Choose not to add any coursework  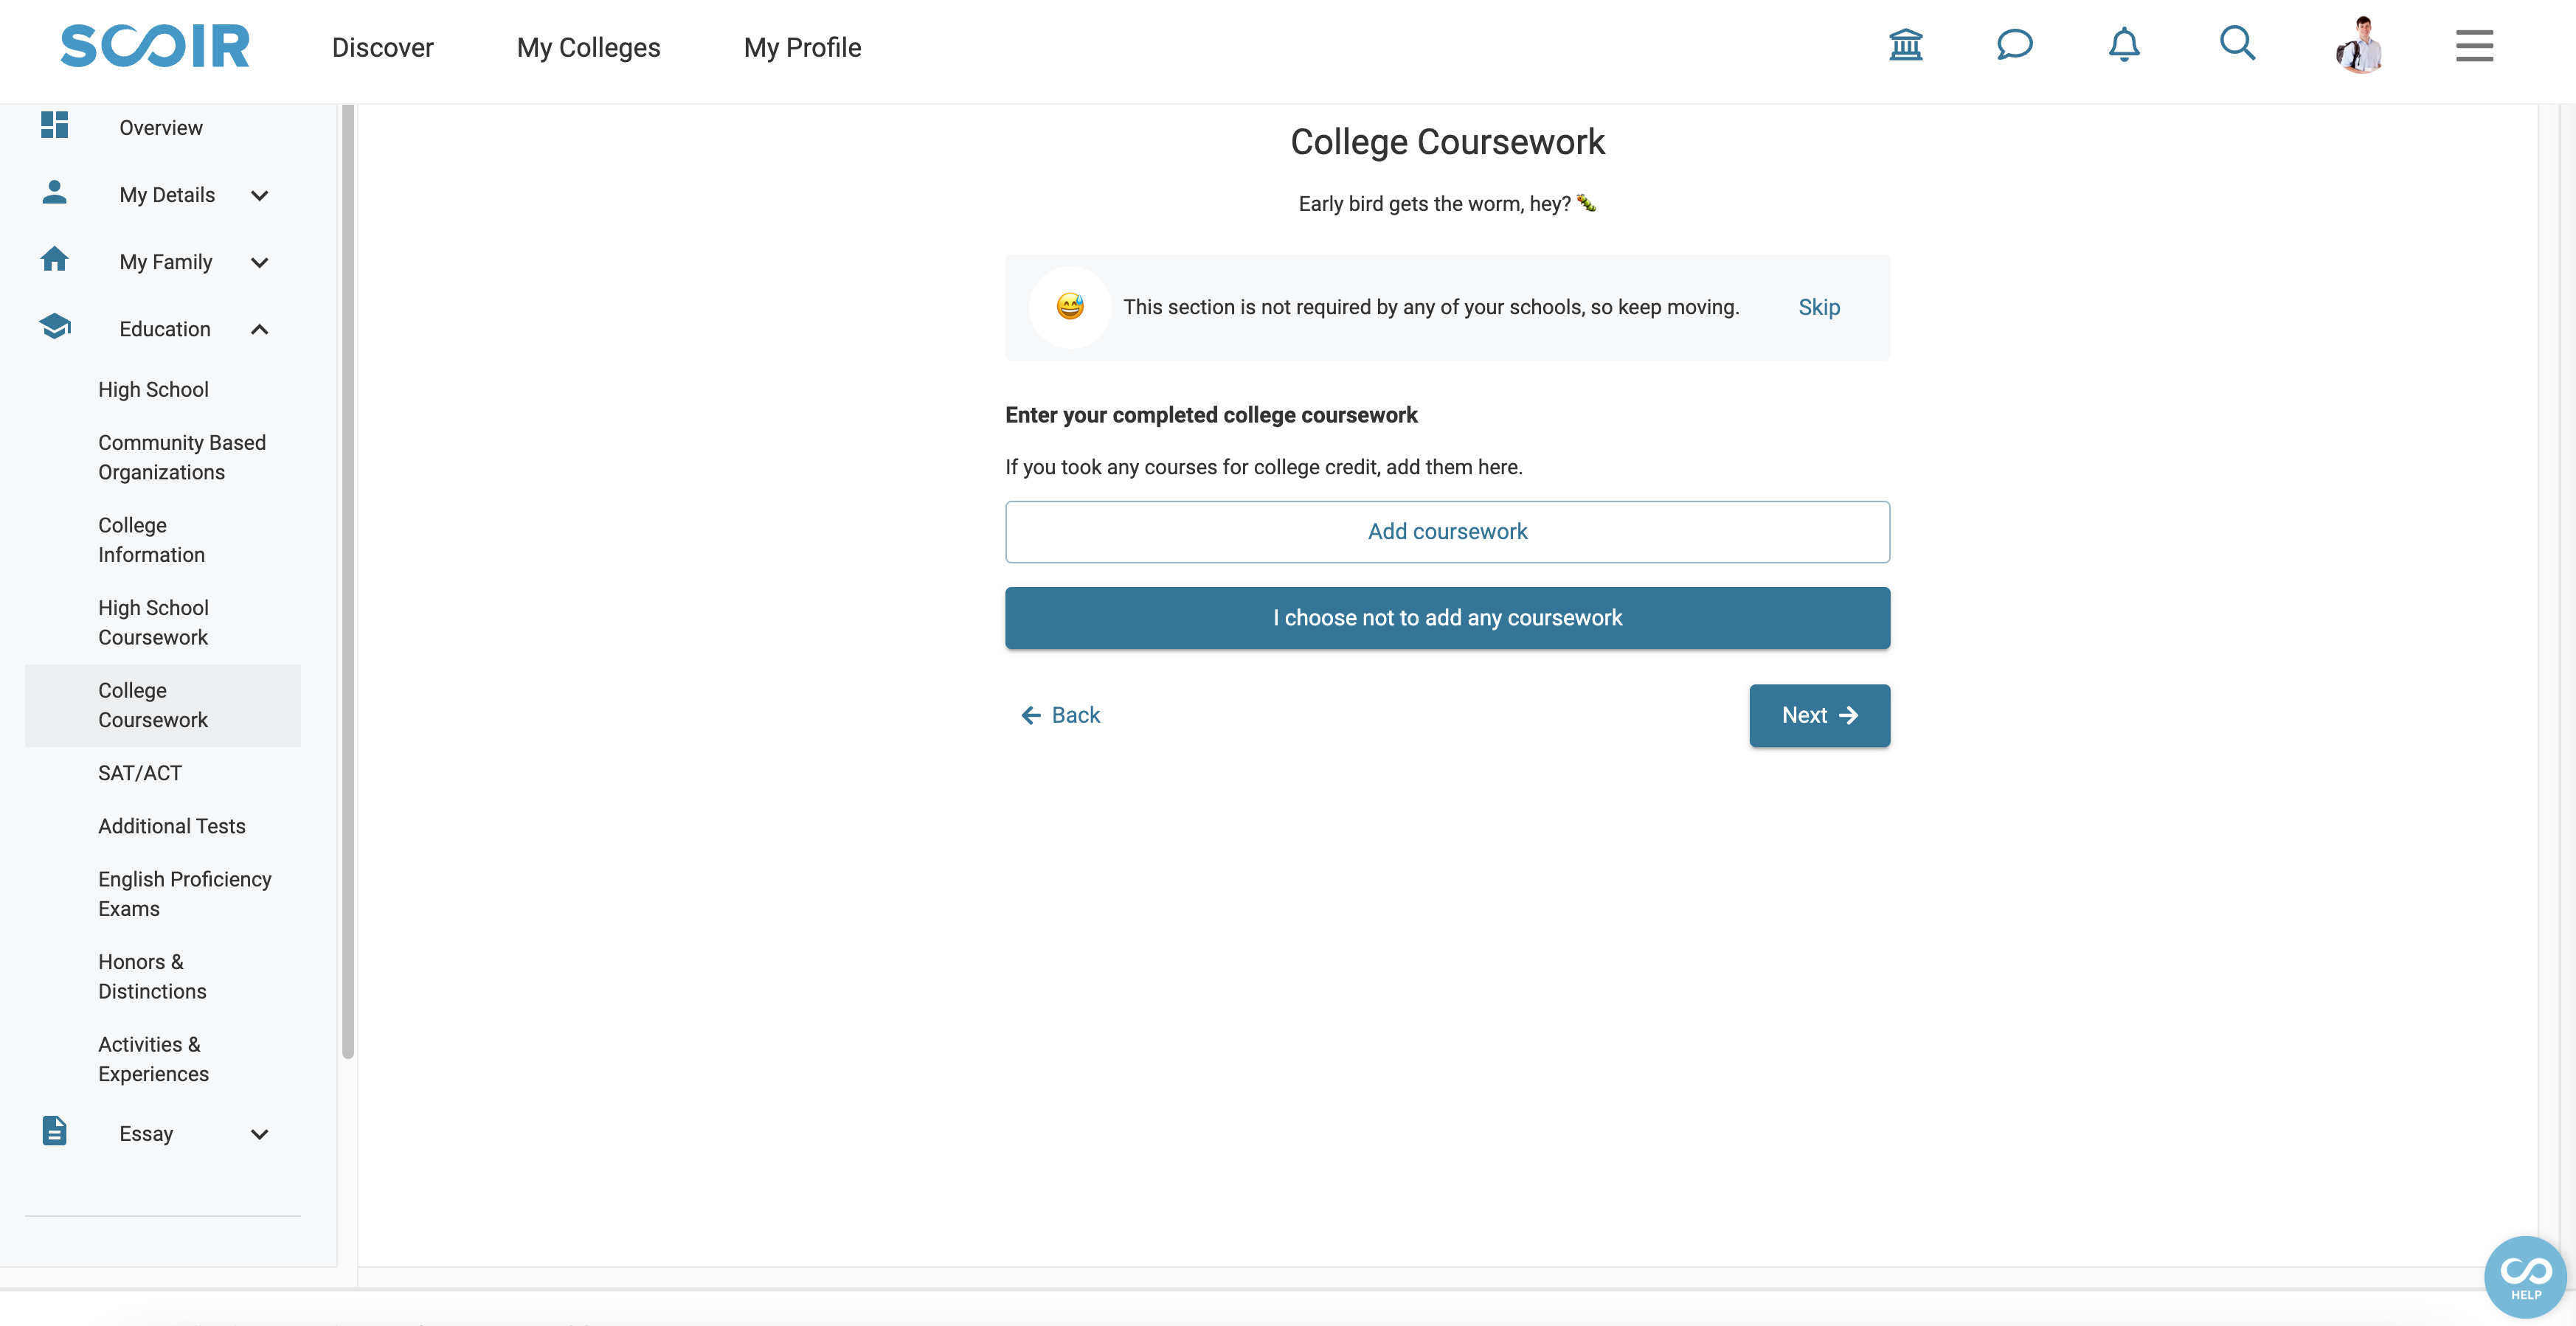click(x=1447, y=618)
